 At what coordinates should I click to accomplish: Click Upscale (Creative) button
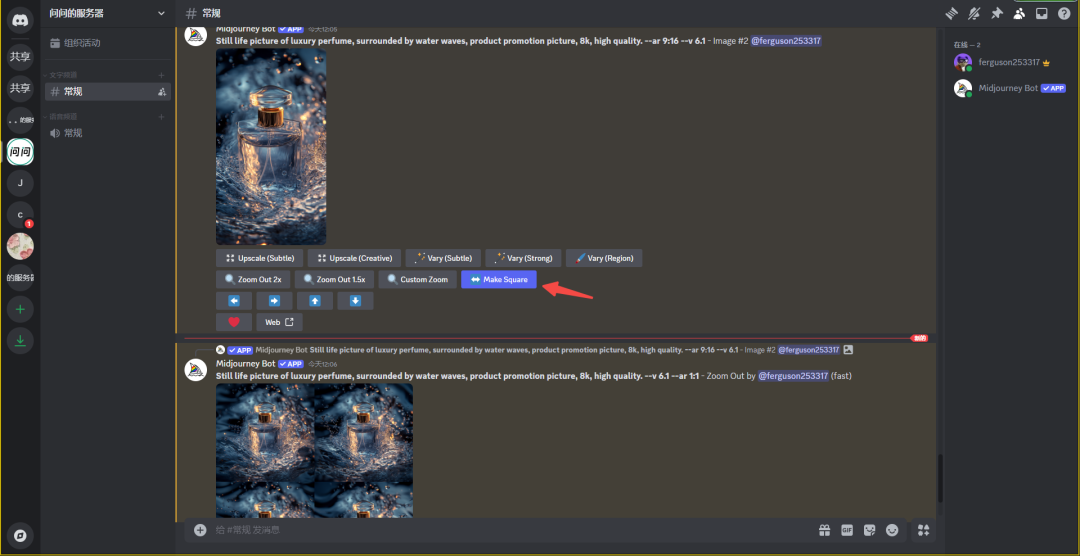click(x=354, y=258)
